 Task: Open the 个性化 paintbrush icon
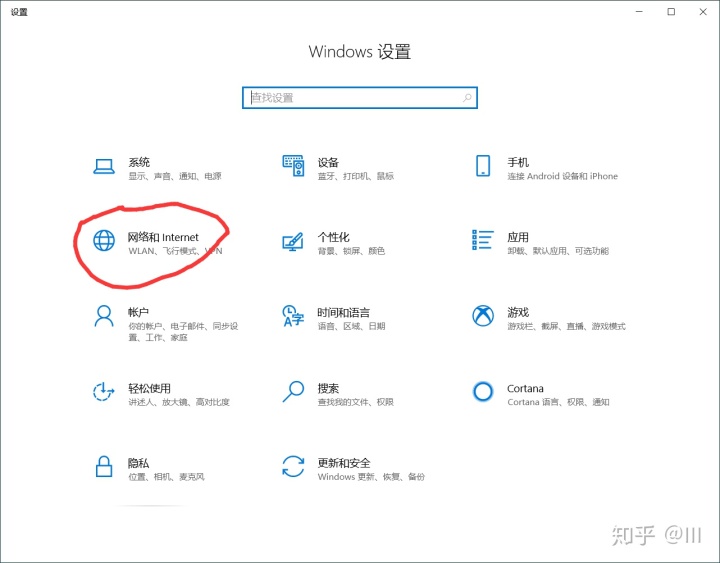[x=293, y=241]
